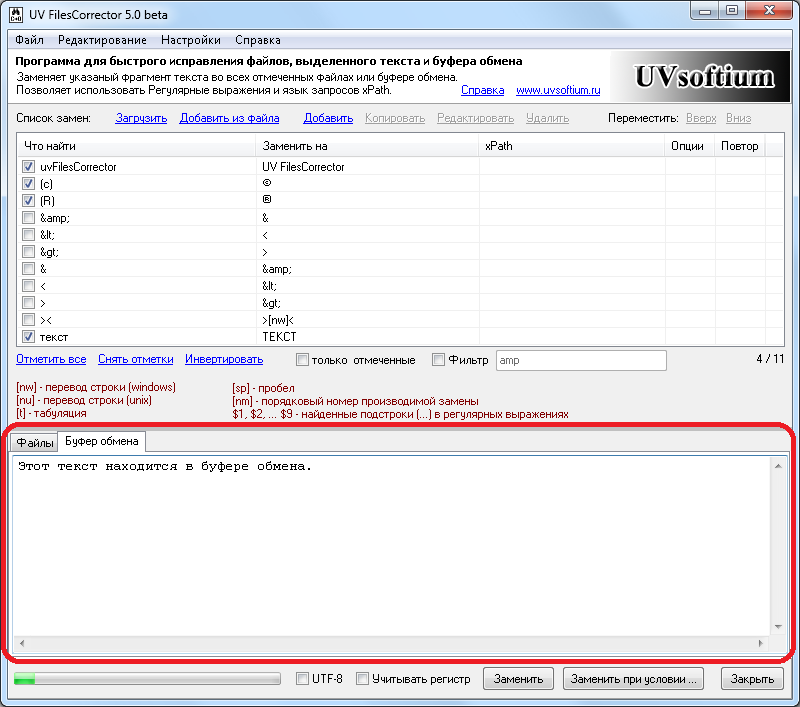Uncheck the (c) replacement row checkbox
Image resolution: width=800 pixels, height=707 pixels.
[28, 184]
